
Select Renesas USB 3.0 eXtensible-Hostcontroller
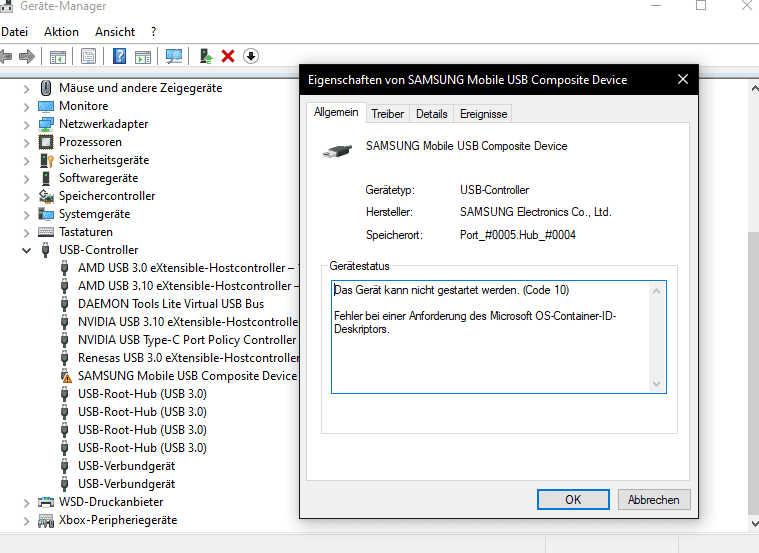pyautogui.click(x=188, y=358)
